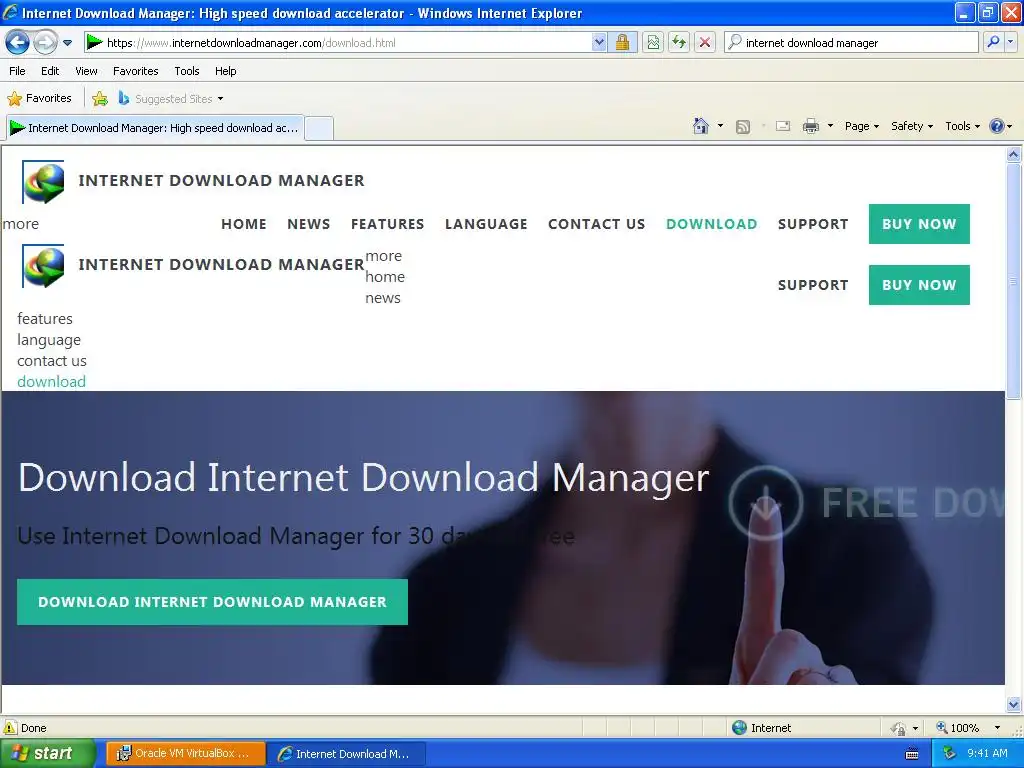Click the lowercase 'features' link
The width and height of the screenshot is (1024, 768).
click(x=44, y=319)
